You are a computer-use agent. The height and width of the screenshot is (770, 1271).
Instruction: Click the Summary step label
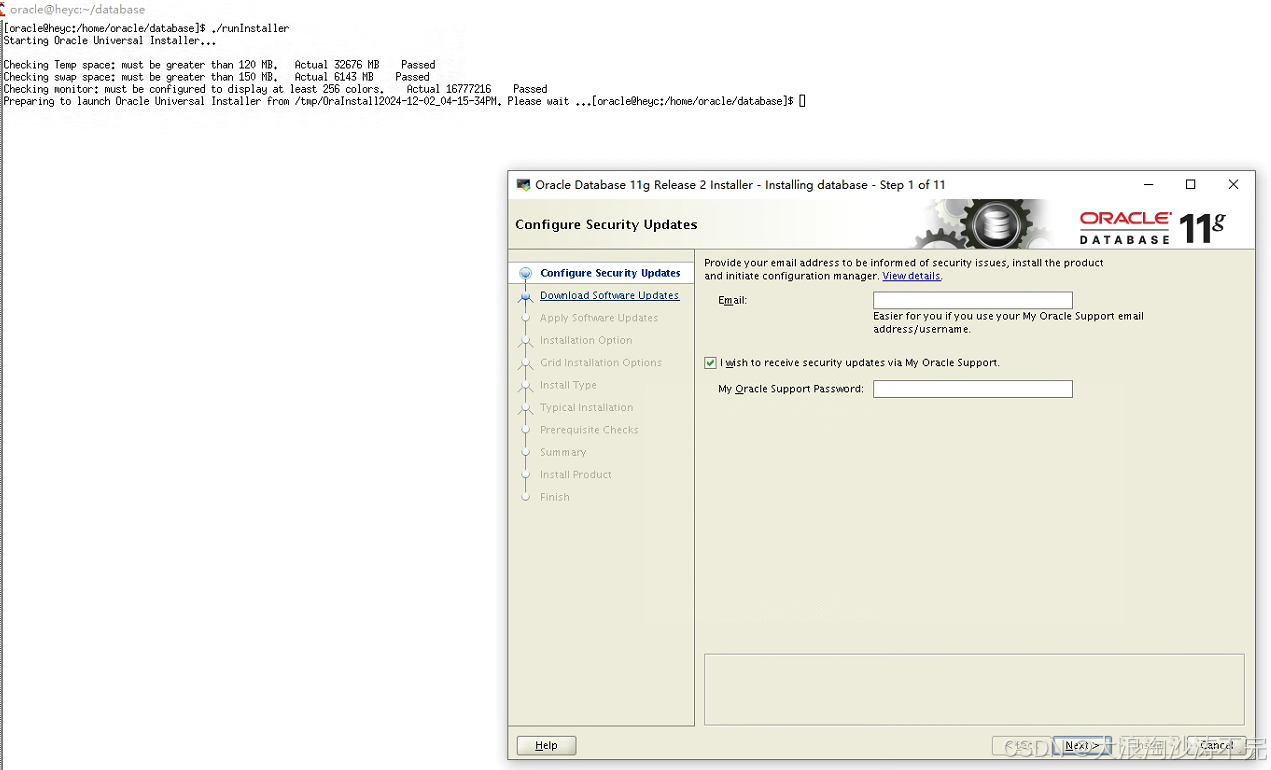(563, 452)
